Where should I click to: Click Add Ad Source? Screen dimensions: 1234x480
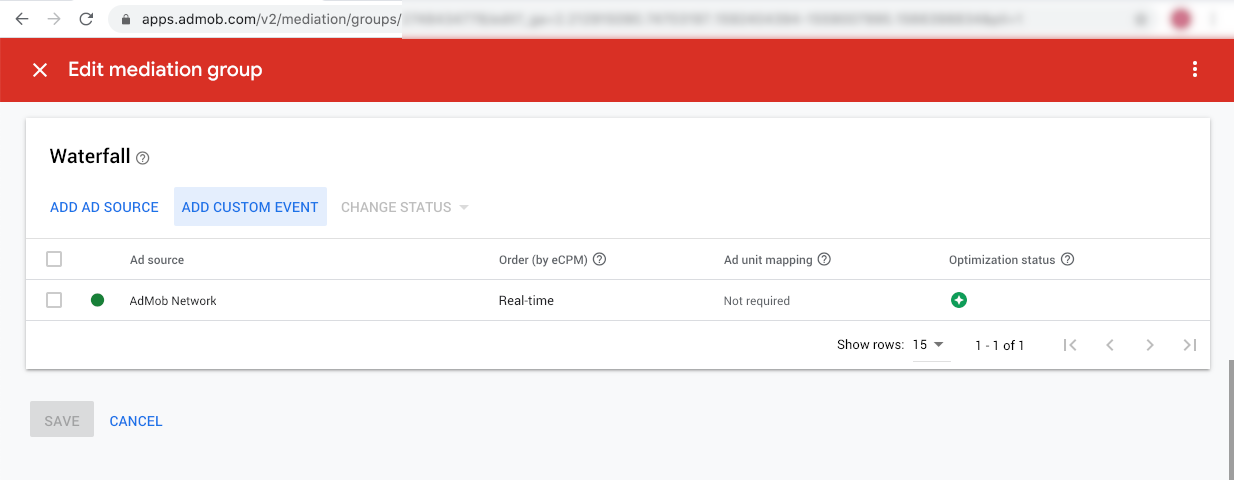[x=104, y=207]
